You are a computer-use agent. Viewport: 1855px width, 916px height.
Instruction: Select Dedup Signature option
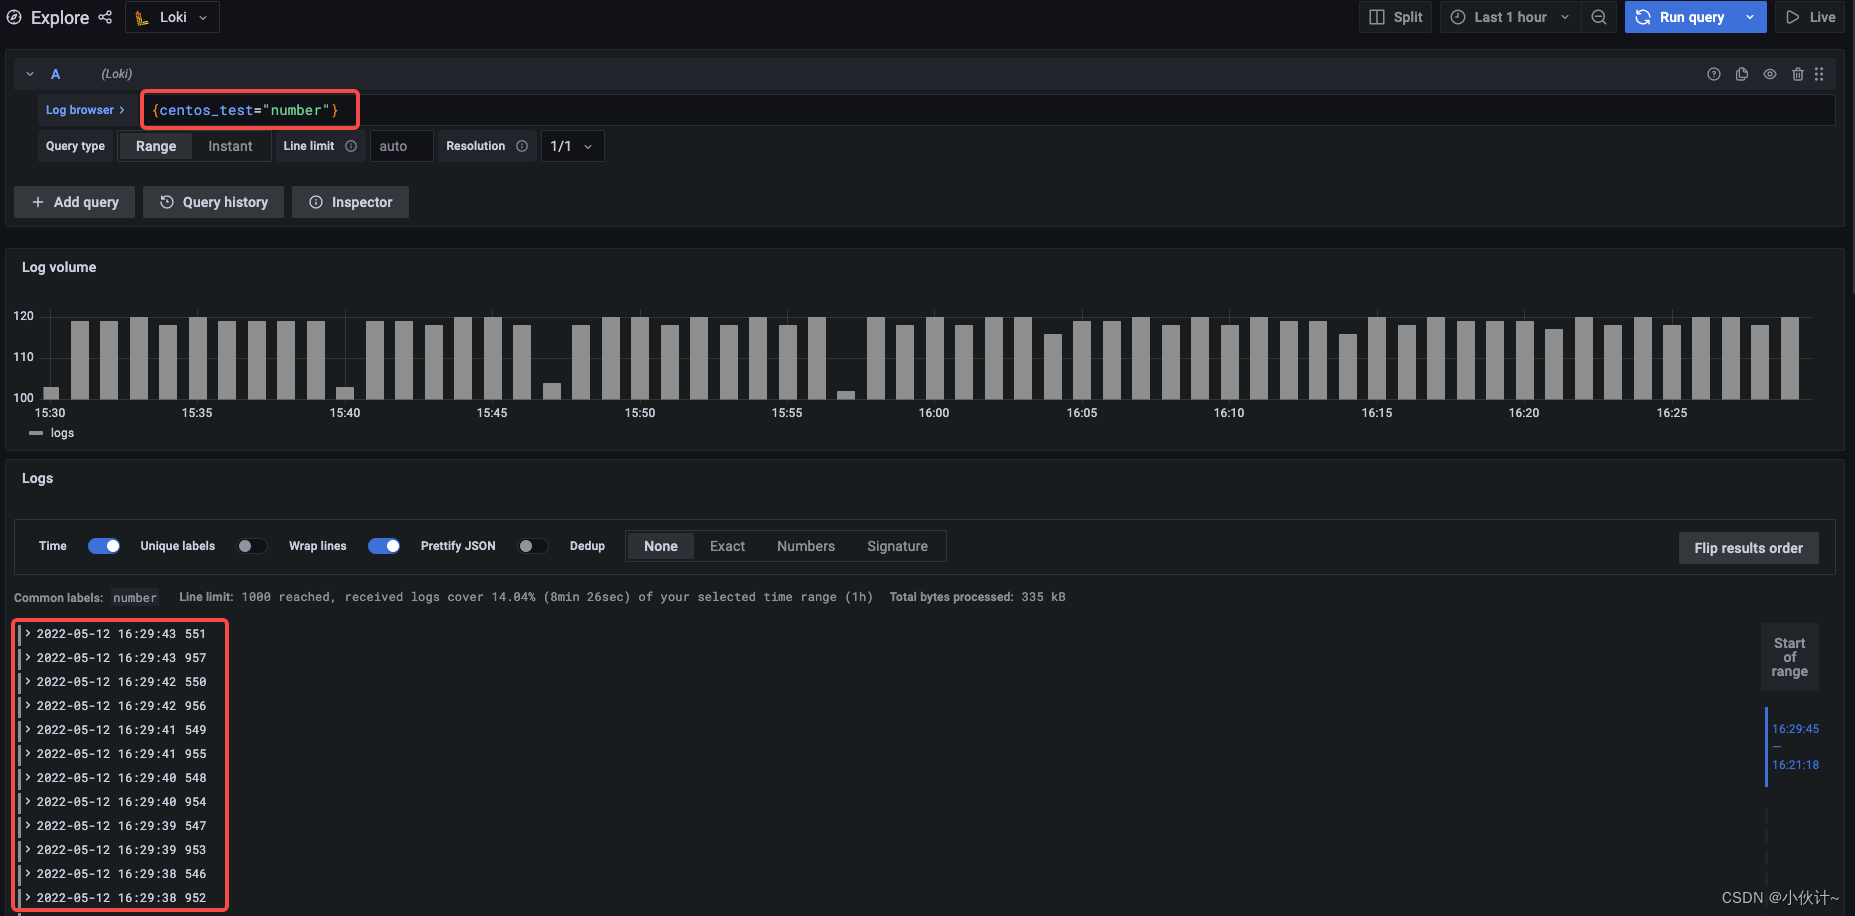897,546
